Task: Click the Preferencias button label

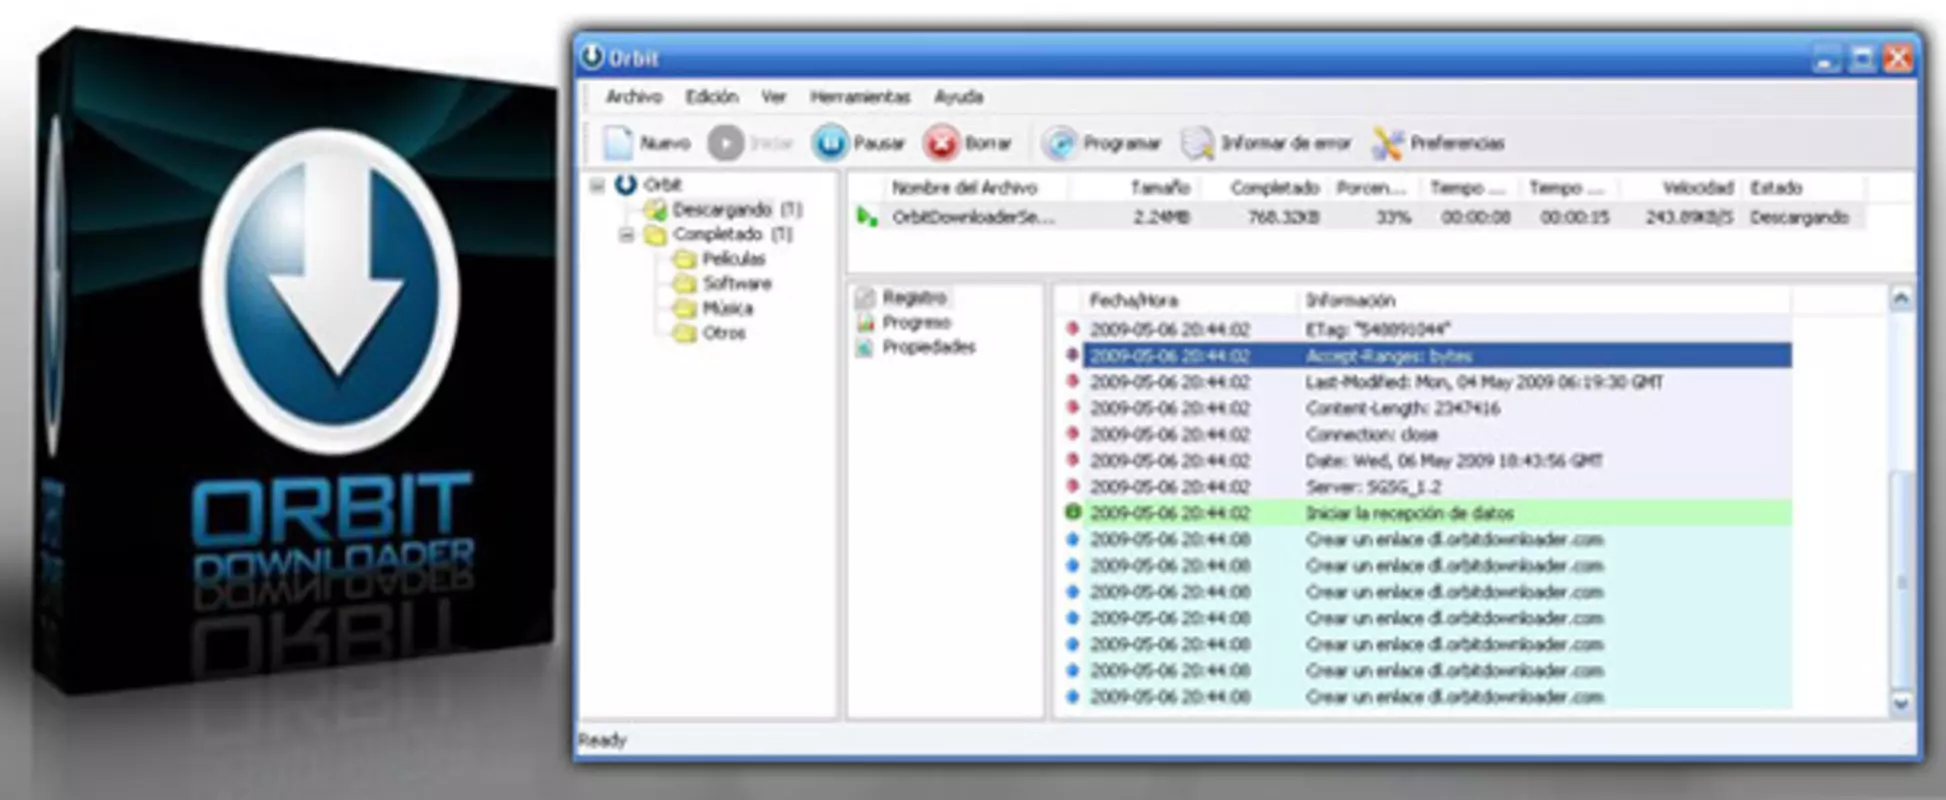Action: coord(1457,144)
